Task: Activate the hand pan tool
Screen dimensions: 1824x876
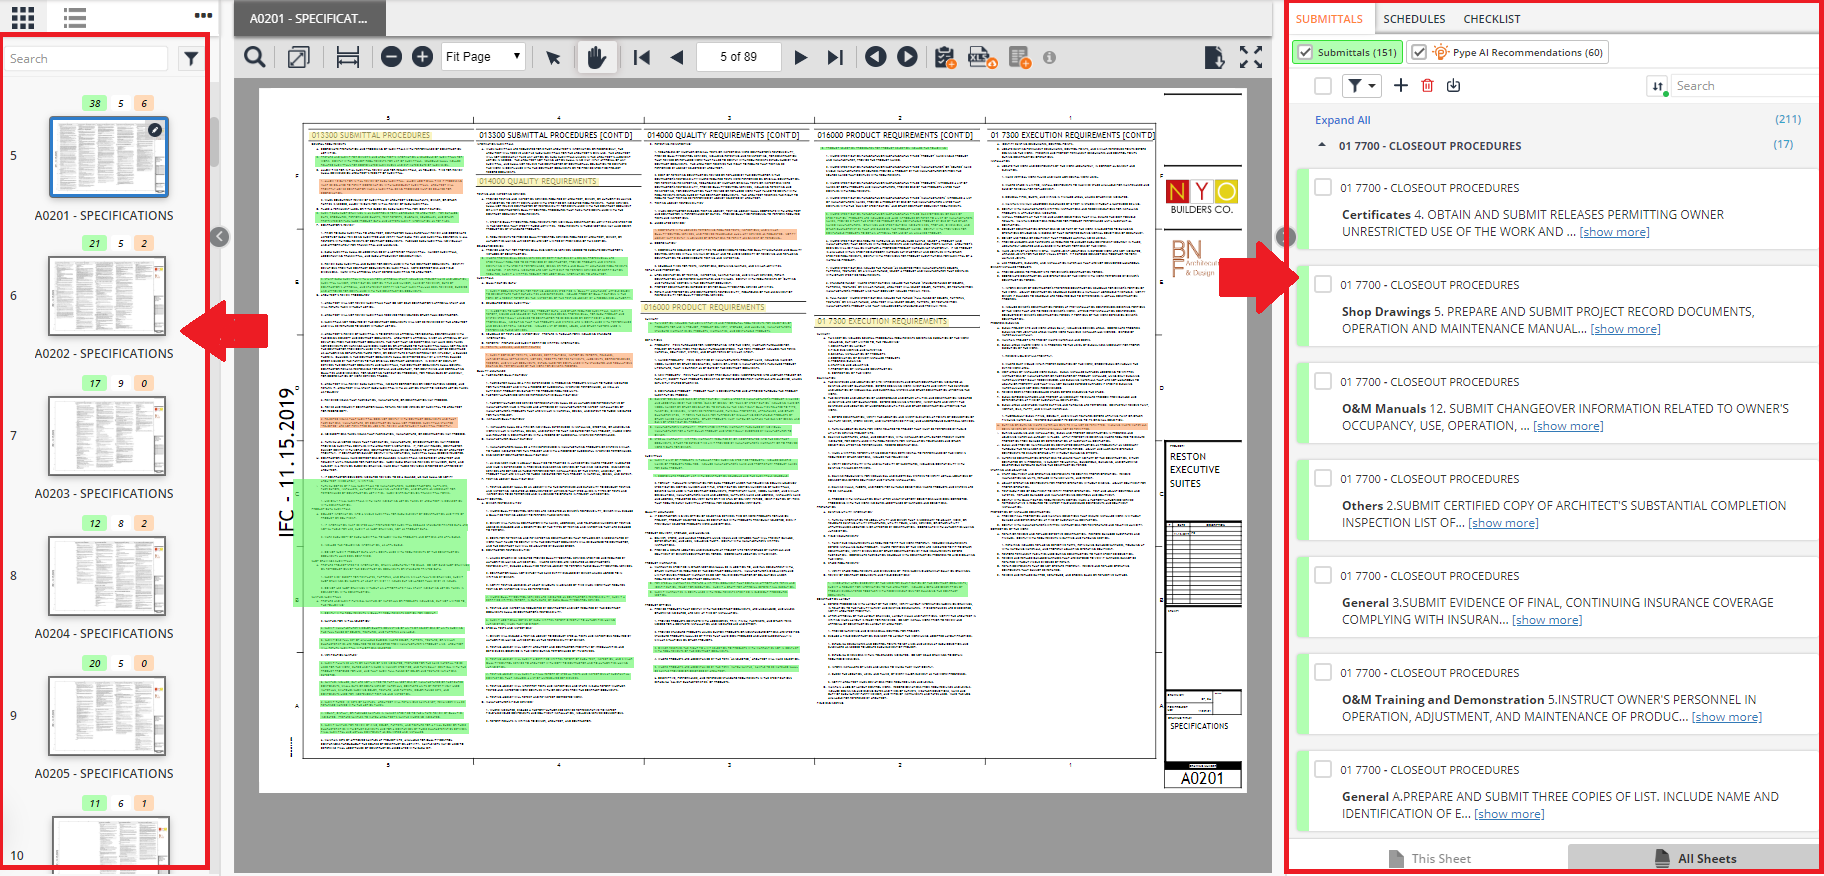Action: pyautogui.click(x=596, y=57)
